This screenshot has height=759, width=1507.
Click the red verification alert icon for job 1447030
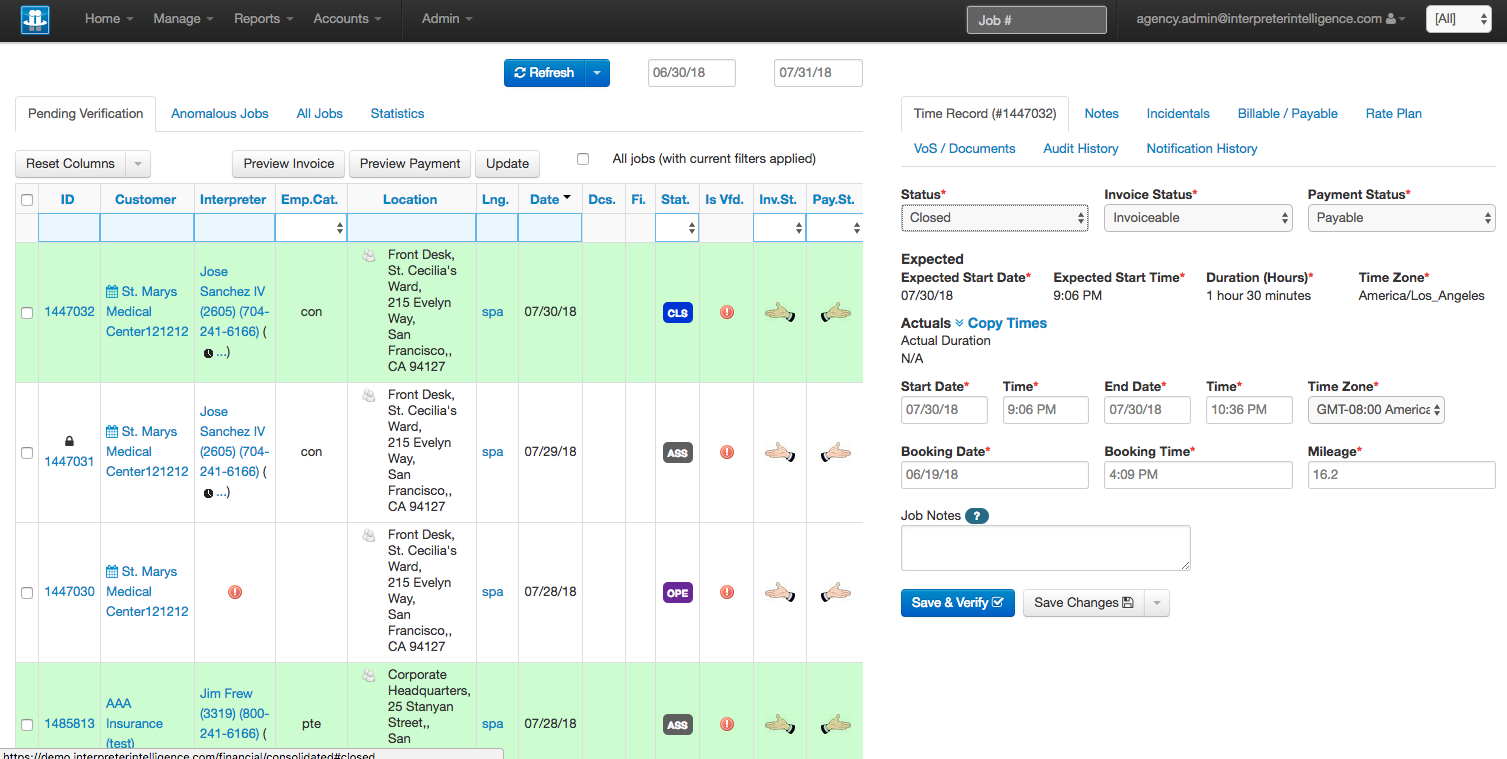[727, 592]
